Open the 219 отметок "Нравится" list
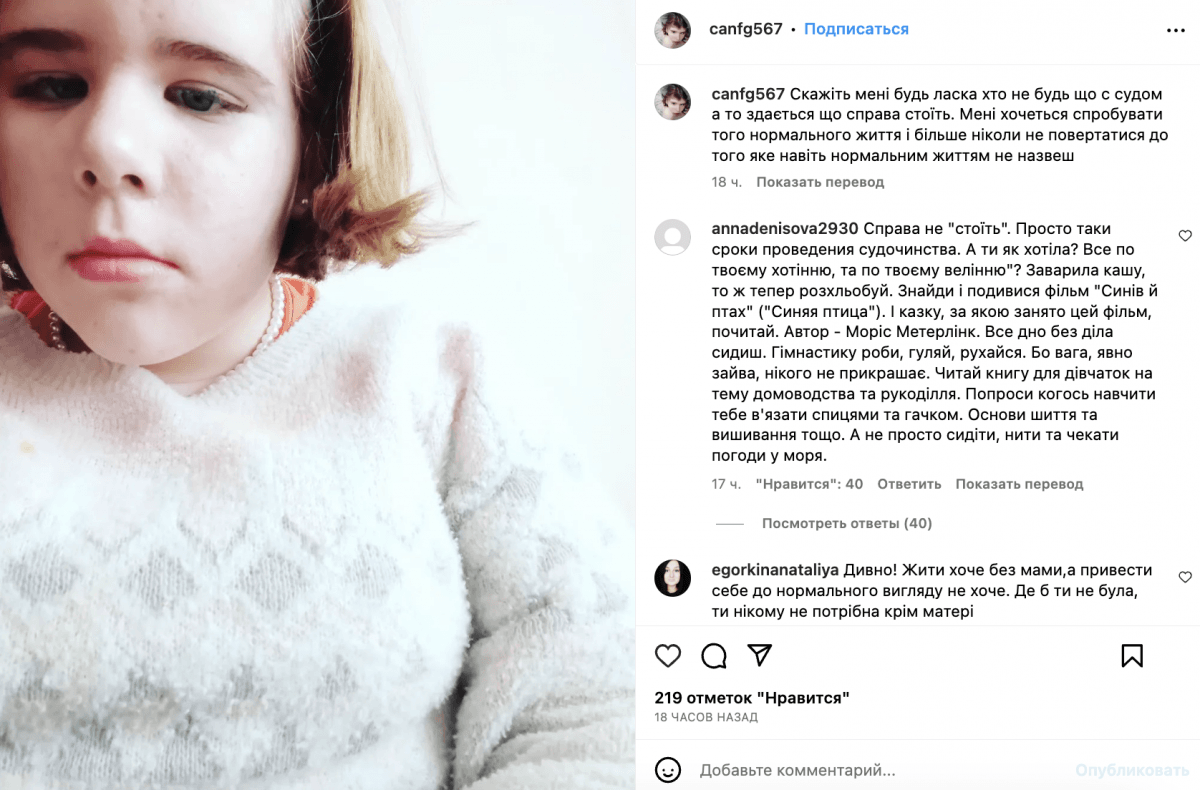Image resolution: width=1200 pixels, height=790 pixels. [752, 697]
